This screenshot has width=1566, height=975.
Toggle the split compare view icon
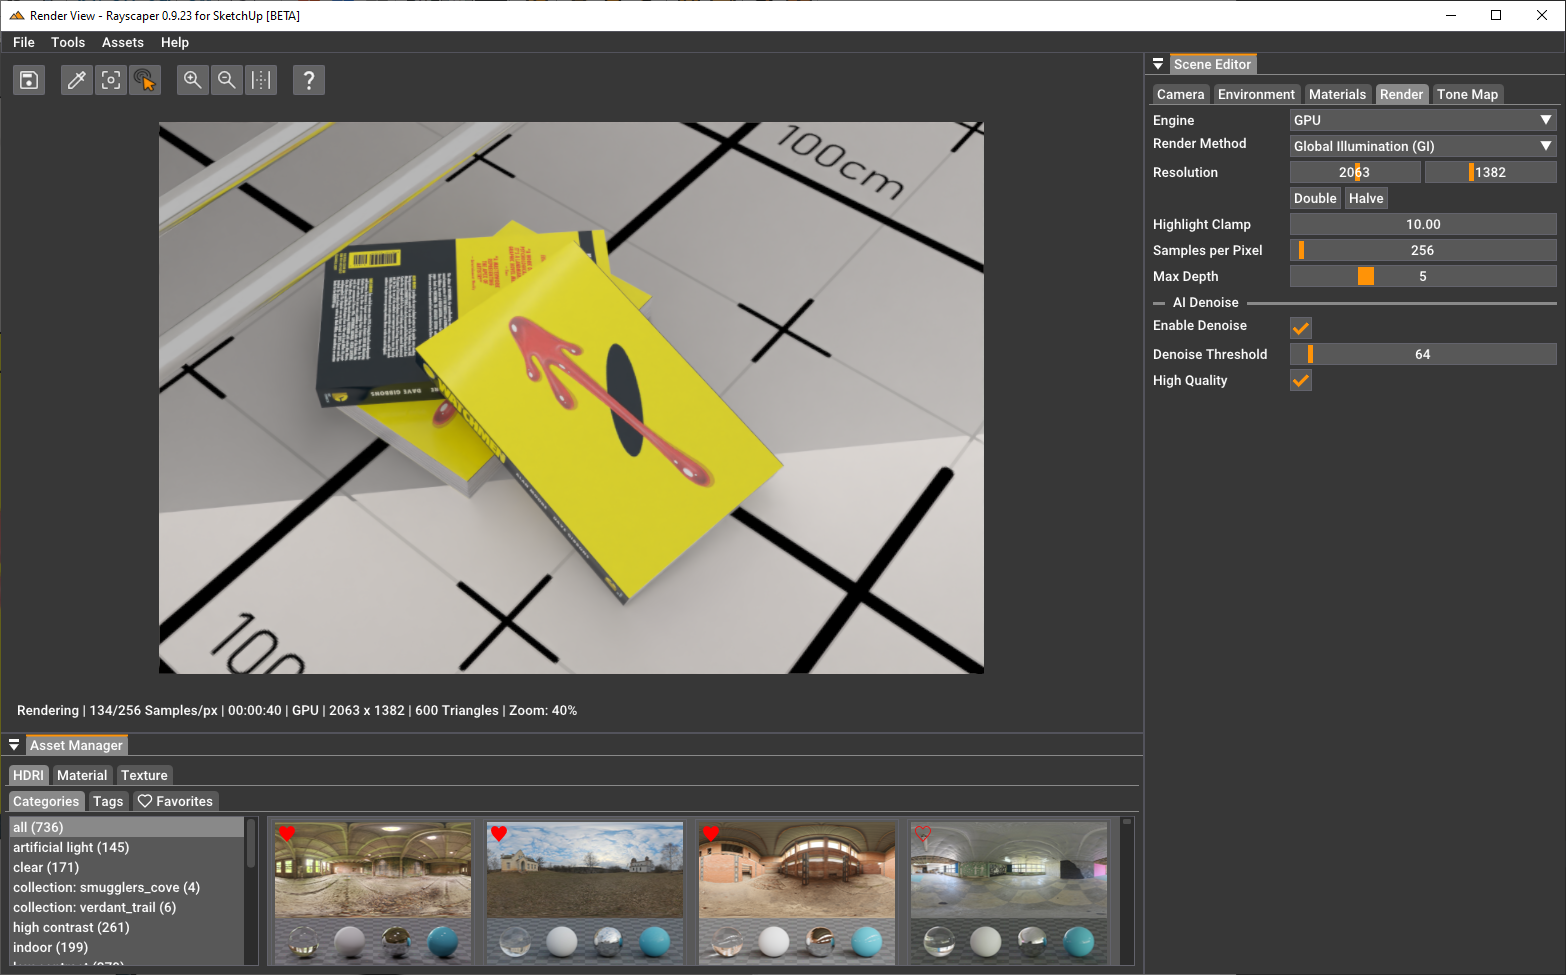coord(261,80)
